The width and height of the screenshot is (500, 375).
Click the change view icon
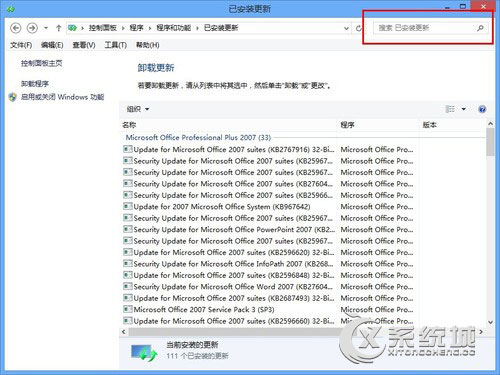[x=450, y=109]
